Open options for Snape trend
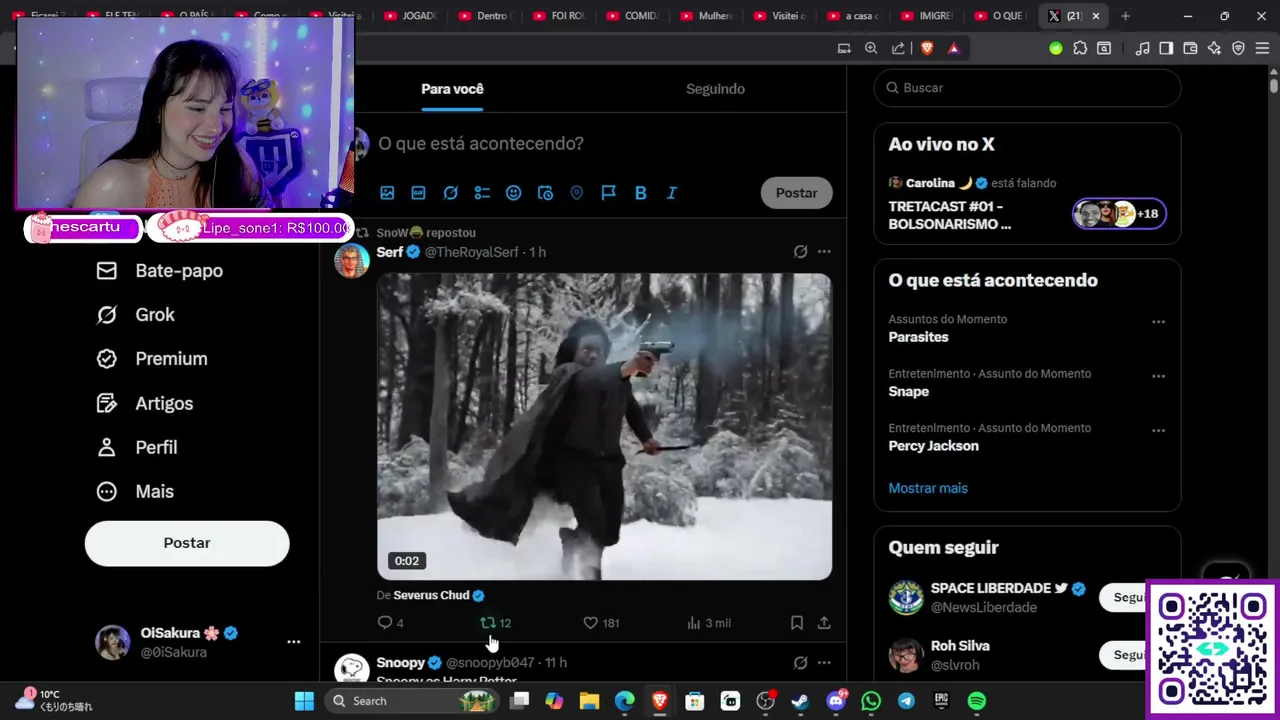 1158,376
